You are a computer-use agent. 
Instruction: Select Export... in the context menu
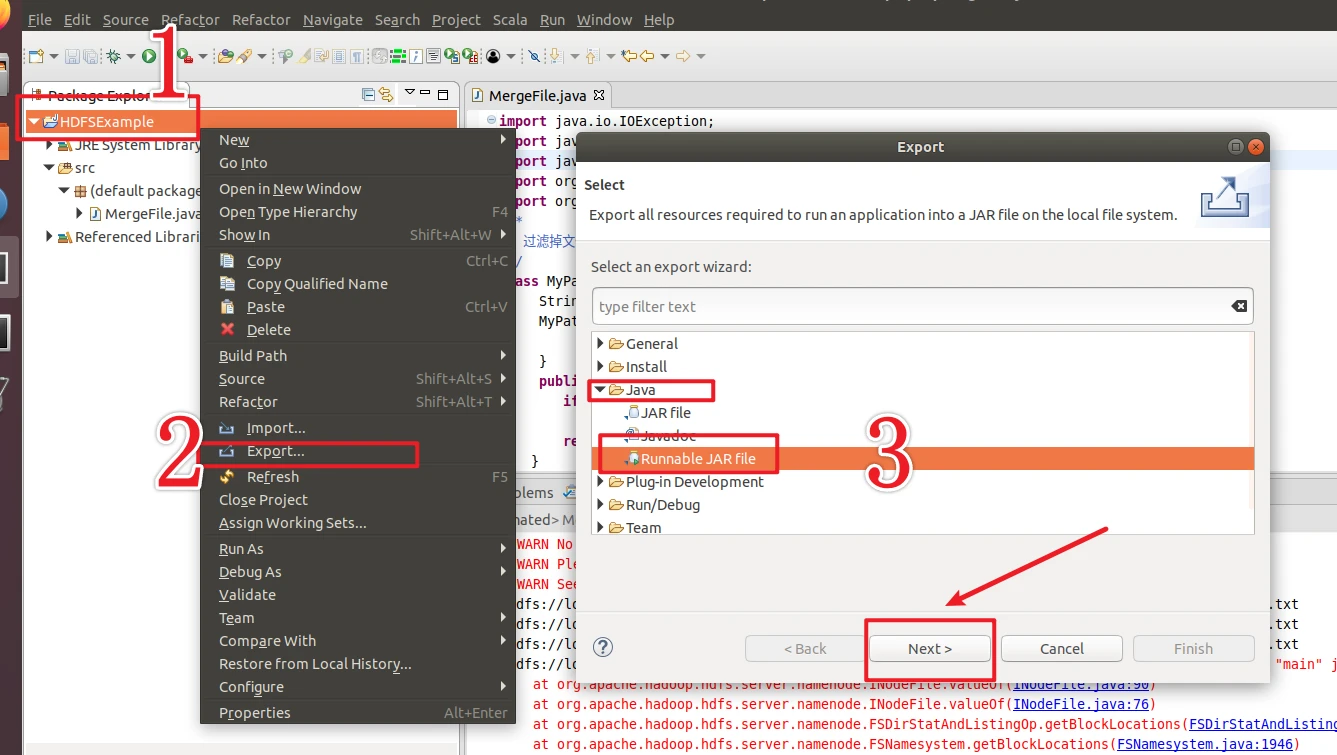click(275, 452)
